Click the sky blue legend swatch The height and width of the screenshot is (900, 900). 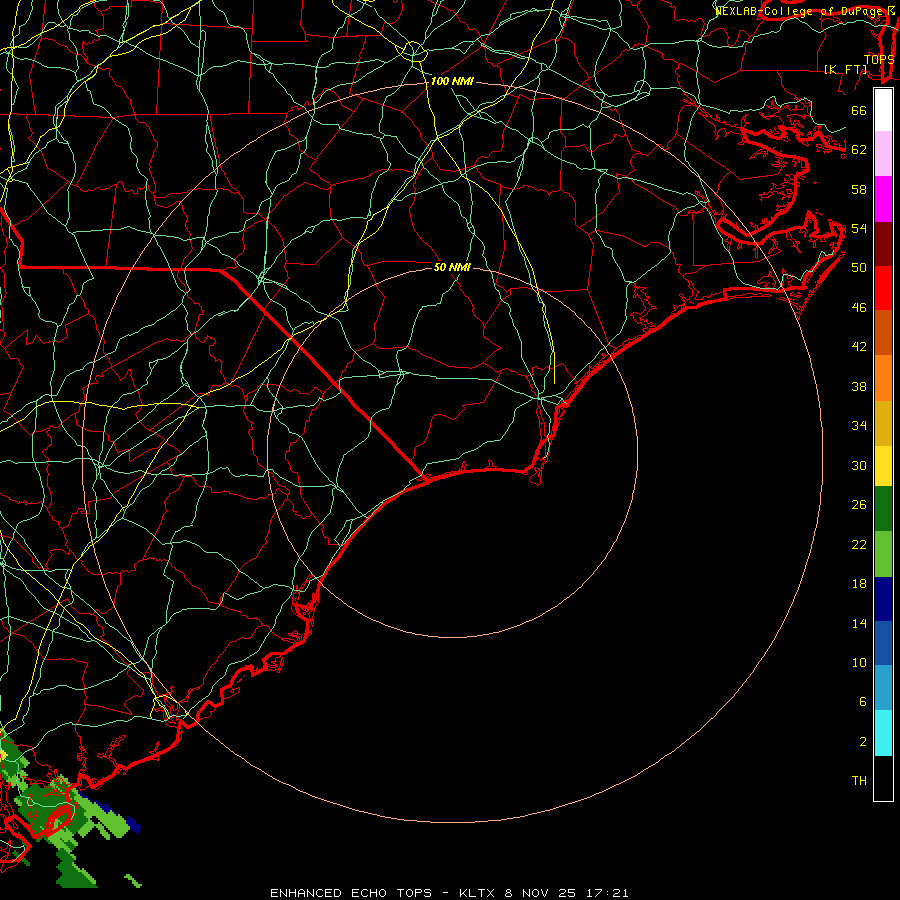883,688
